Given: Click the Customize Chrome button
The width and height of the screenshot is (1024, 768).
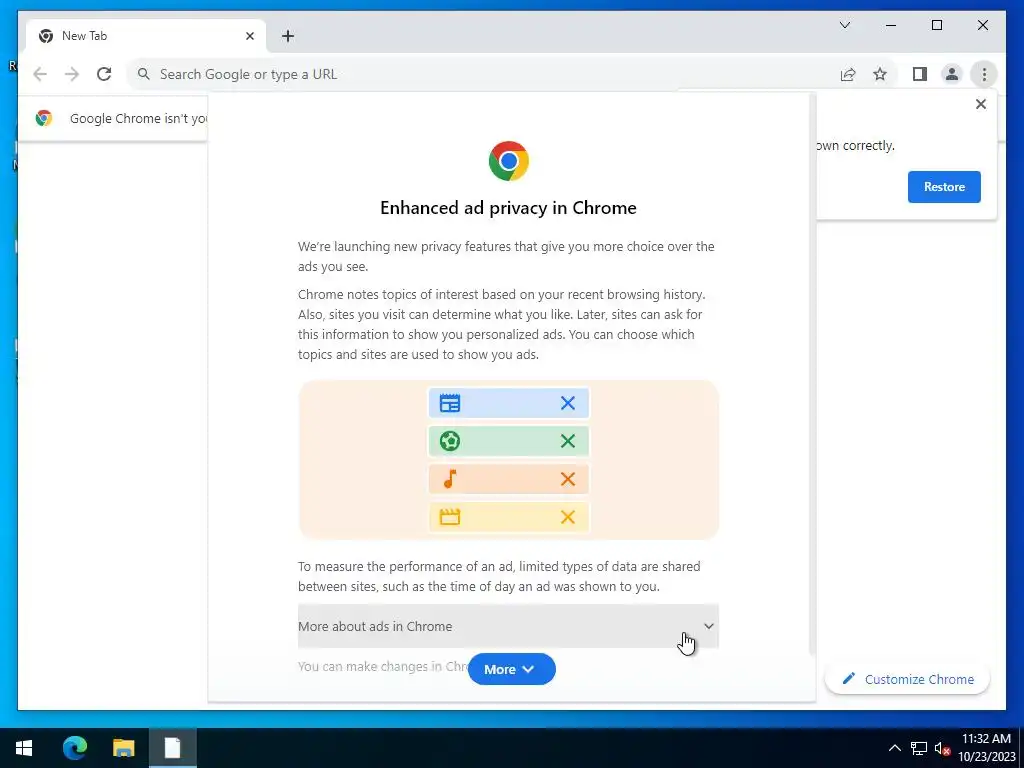Looking at the screenshot, I should point(908,679).
